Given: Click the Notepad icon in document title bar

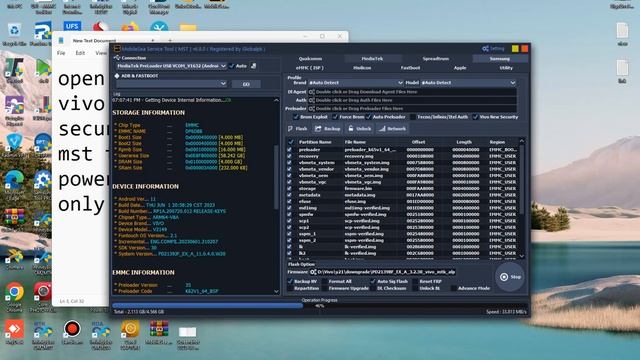Looking at the screenshot, I should [61, 40].
